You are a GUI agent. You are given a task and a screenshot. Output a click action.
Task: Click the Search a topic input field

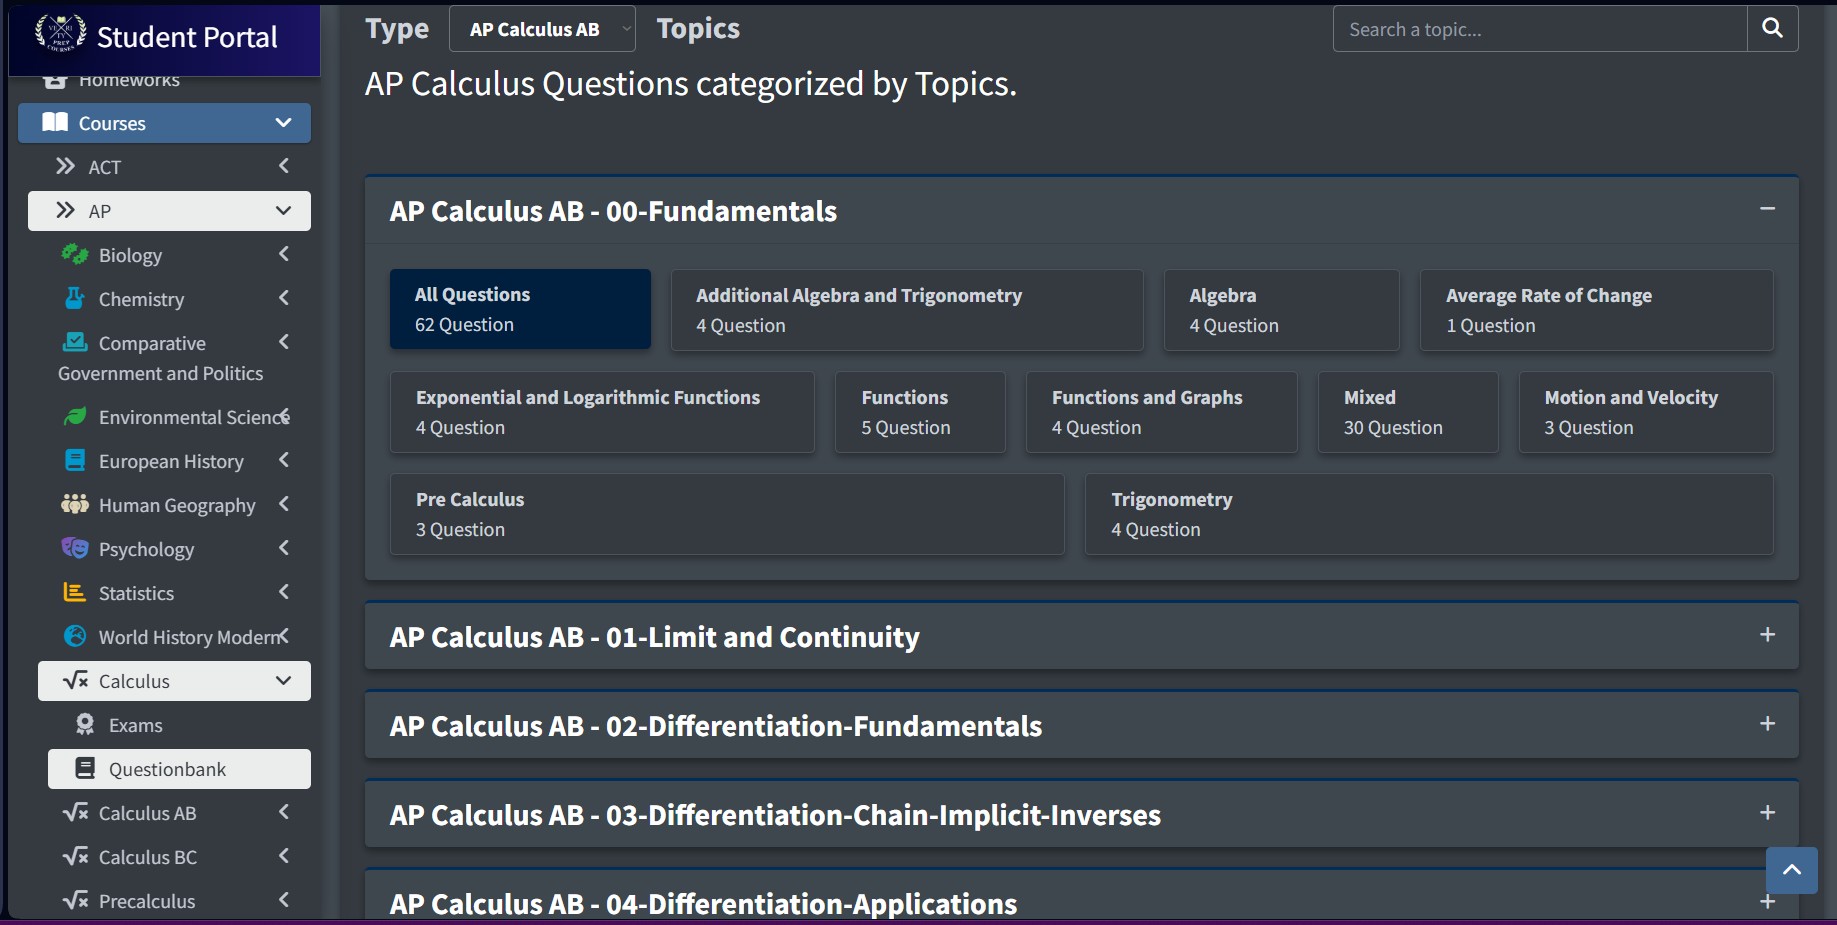point(1540,30)
